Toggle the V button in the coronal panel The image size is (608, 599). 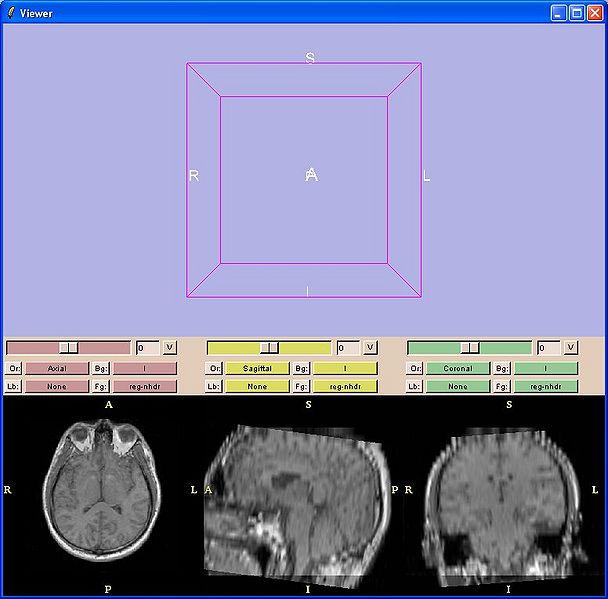click(x=570, y=348)
